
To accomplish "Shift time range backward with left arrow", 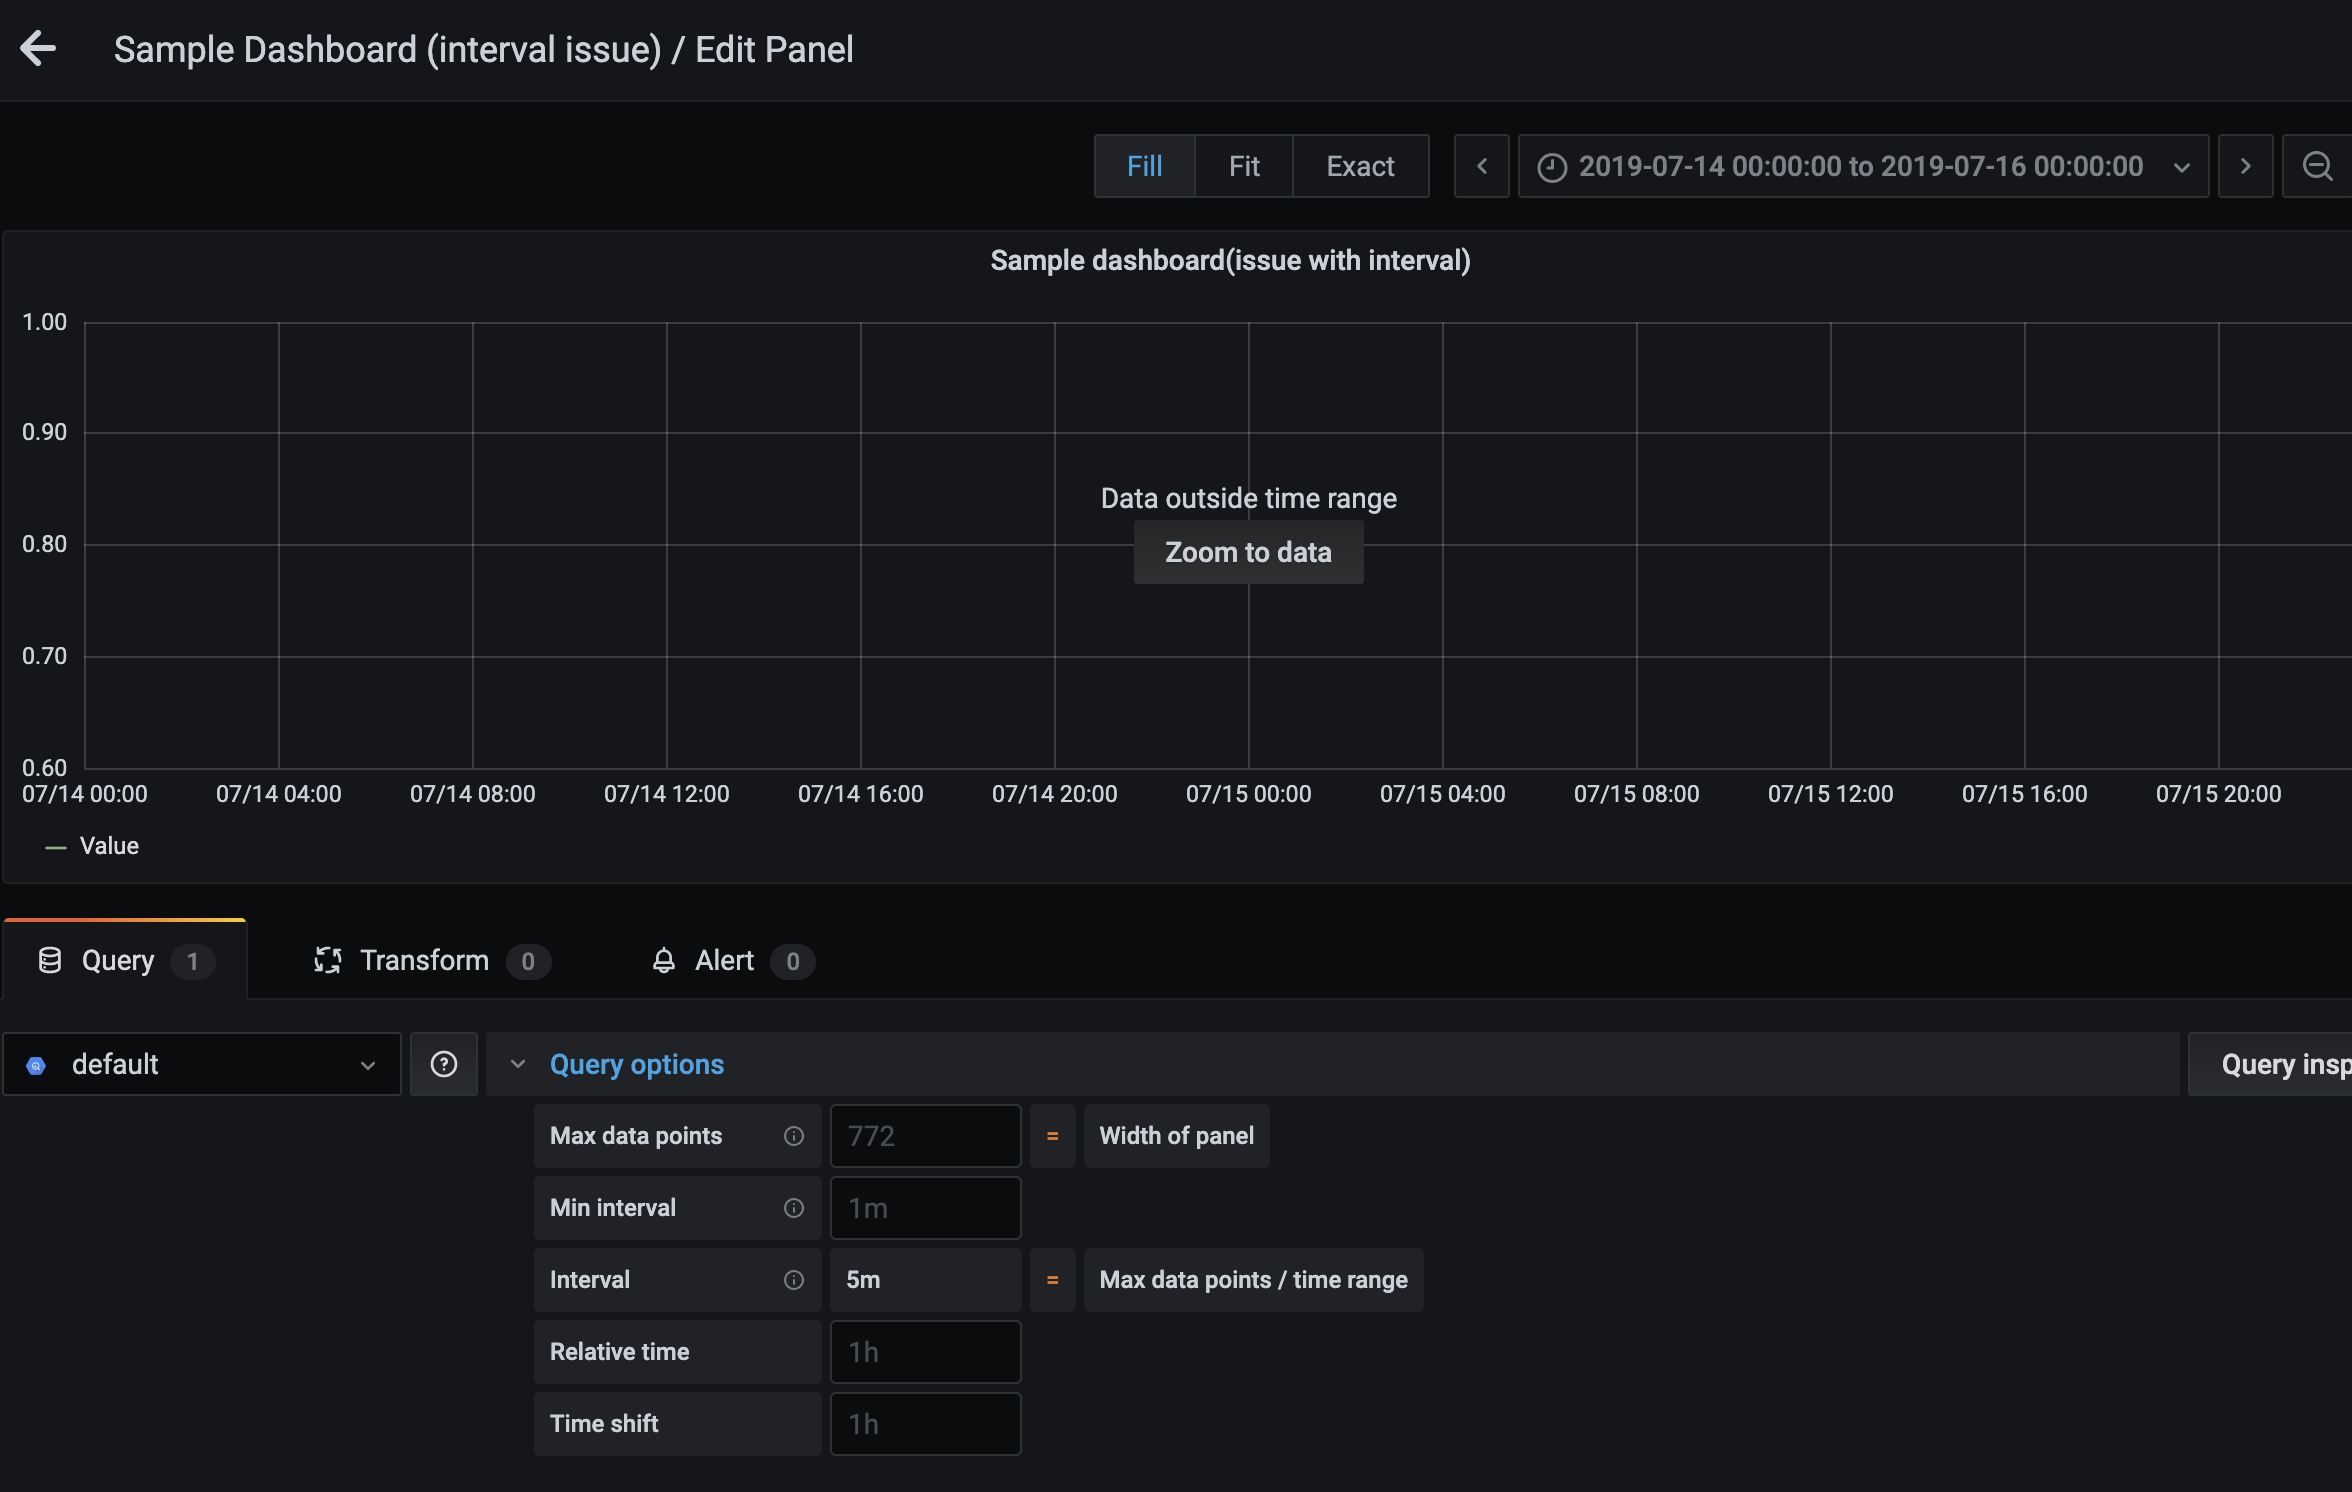I will (1481, 166).
